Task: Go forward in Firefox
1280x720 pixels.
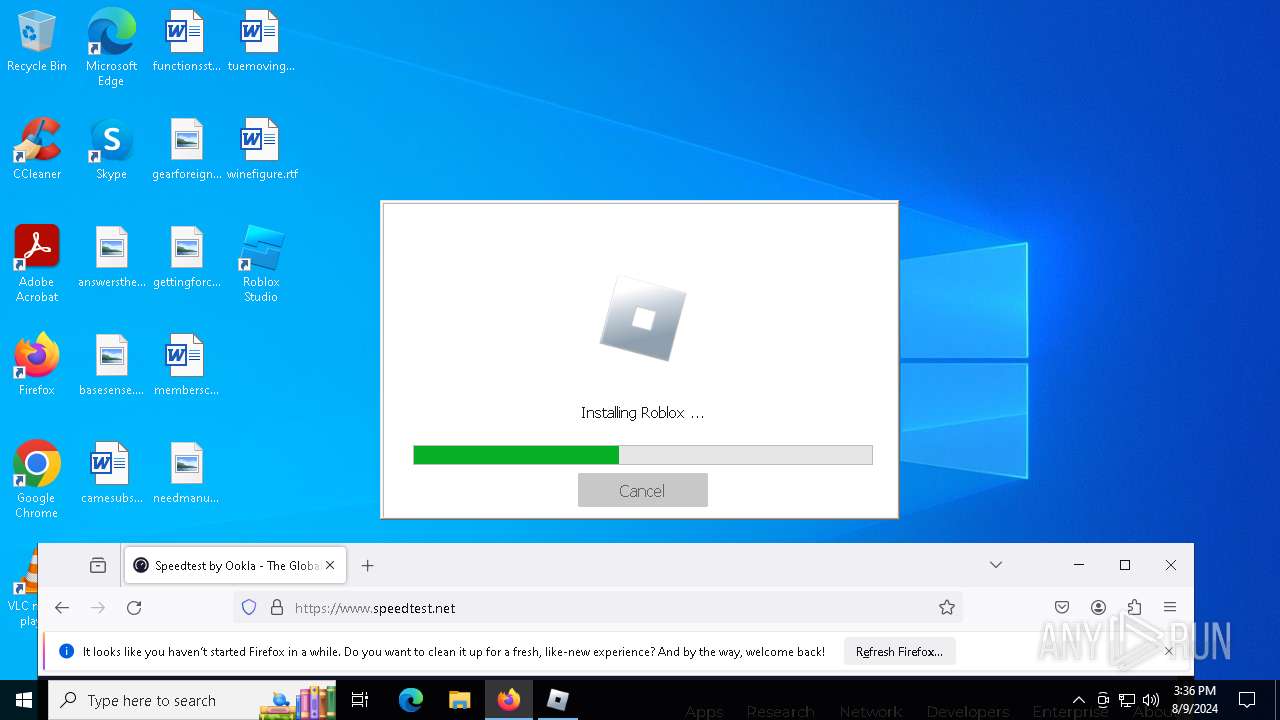Action: tap(98, 607)
